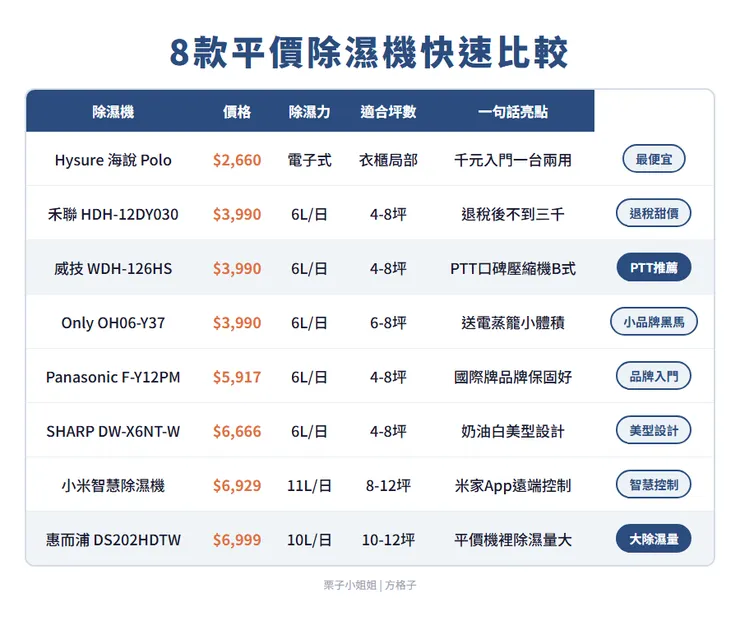Click the 栗子小姐姐 | 方格子 credit

pyautogui.click(x=370, y=585)
